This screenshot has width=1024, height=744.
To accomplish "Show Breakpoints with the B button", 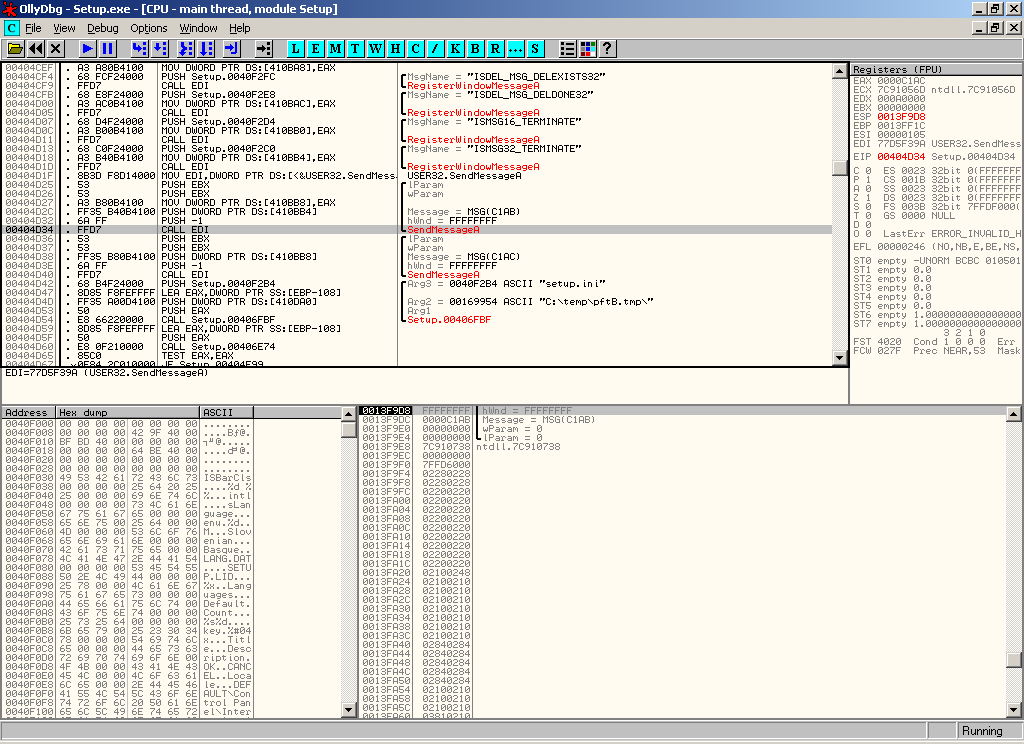I will pos(475,49).
